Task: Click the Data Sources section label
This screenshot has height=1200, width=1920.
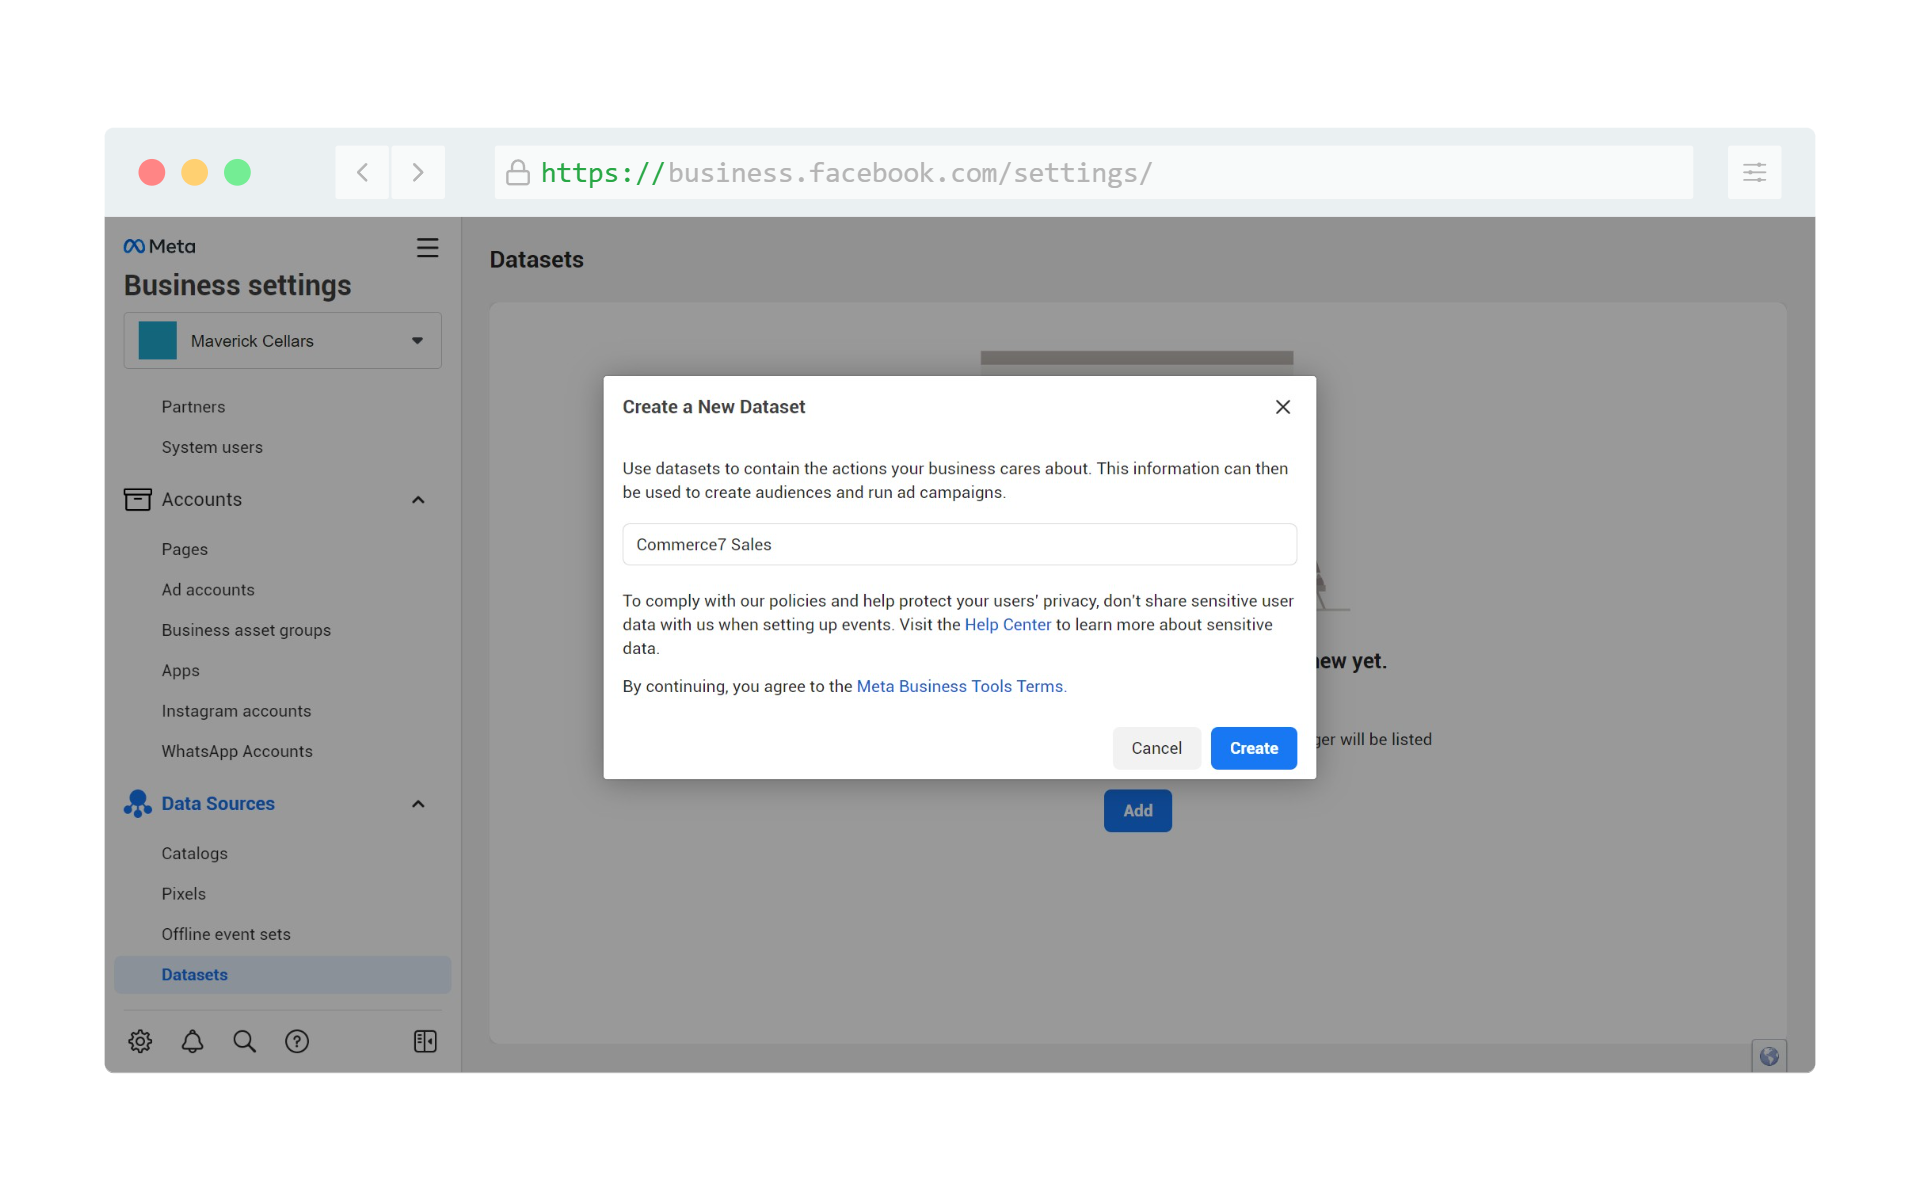Action: click(218, 803)
